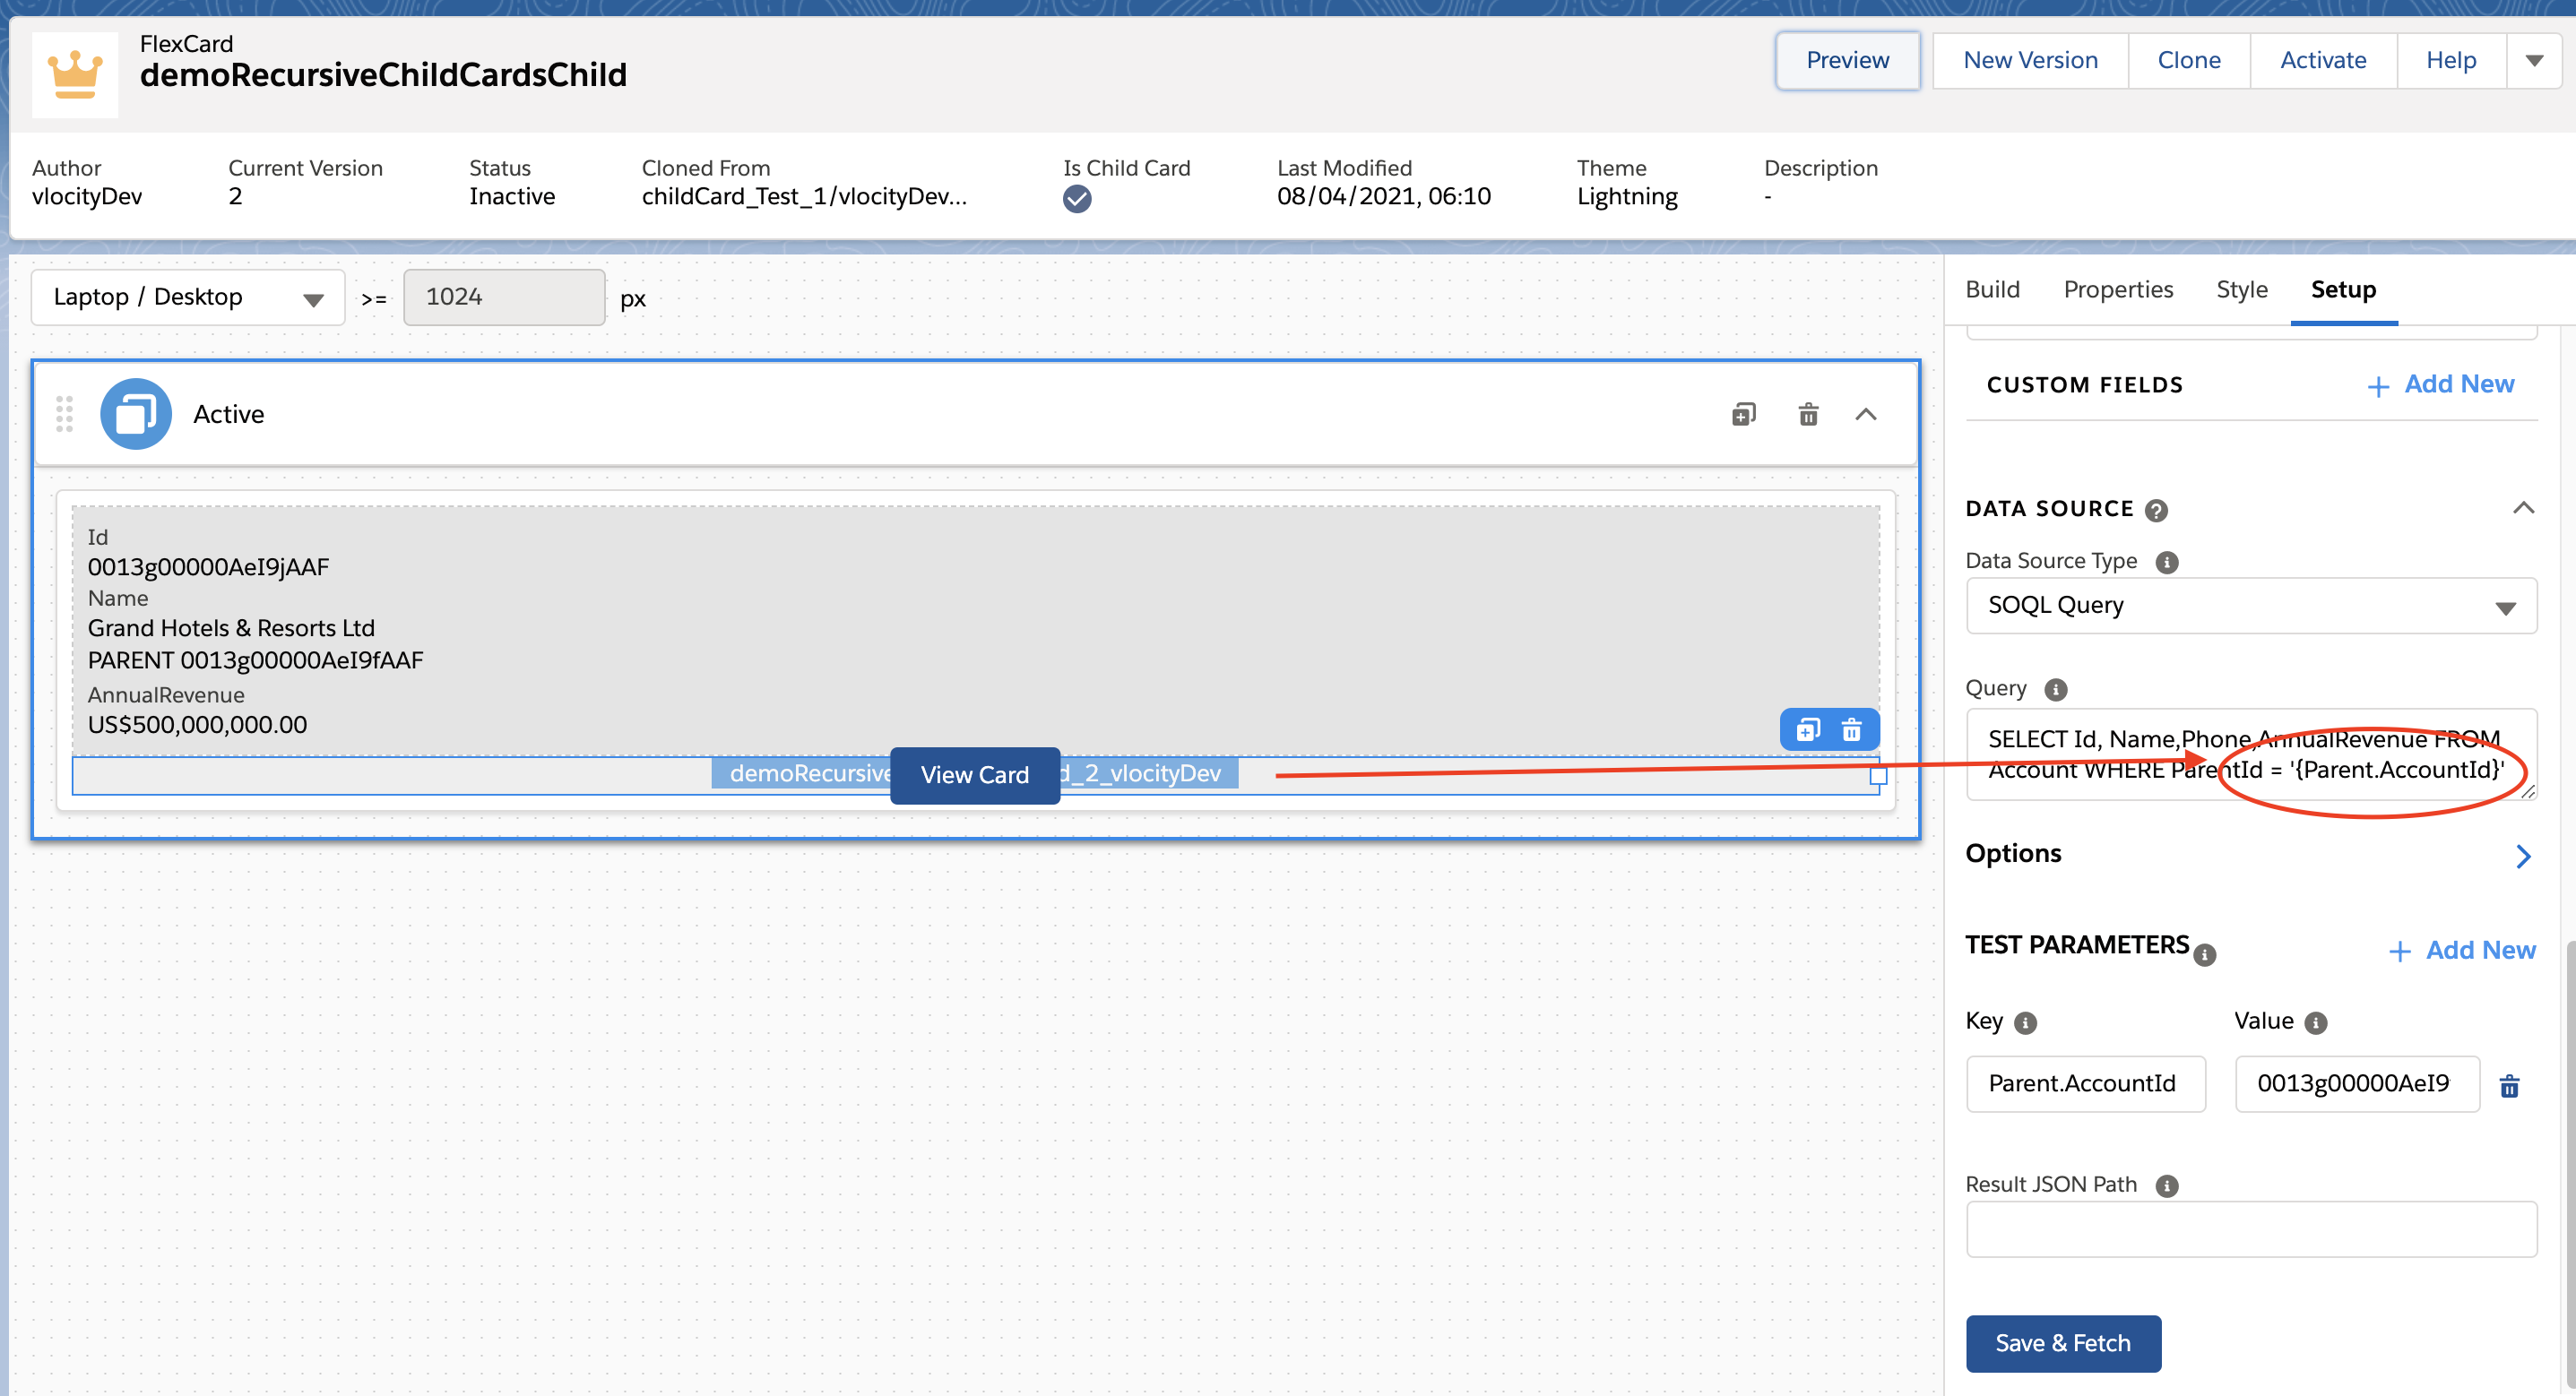Click the Activate button

(2322, 60)
